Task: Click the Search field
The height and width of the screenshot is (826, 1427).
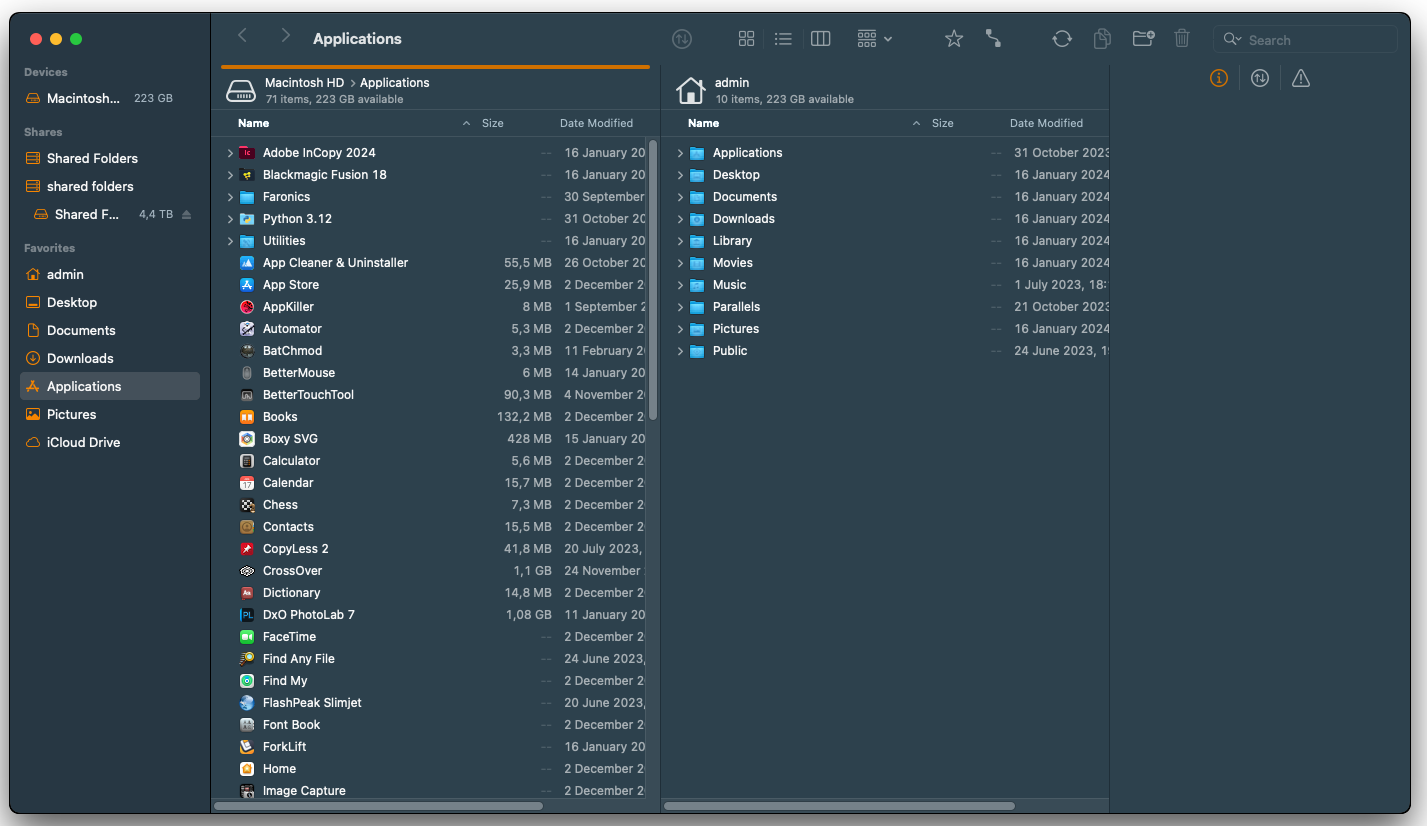Action: (x=1305, y=40)
